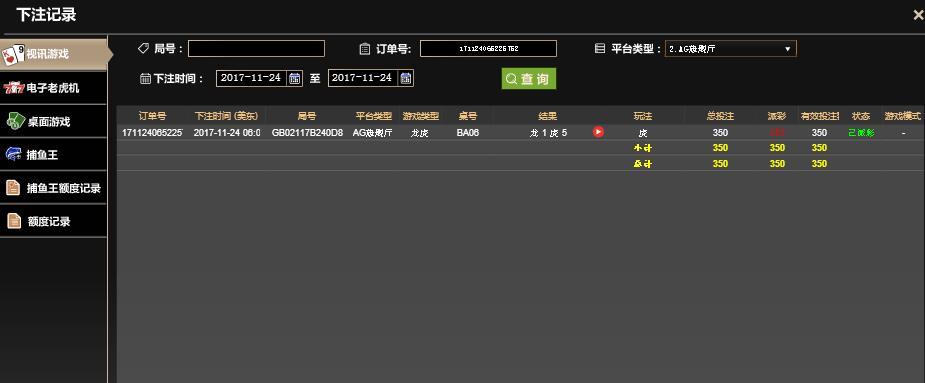Click the 已派彩 status text

click(861, 133)
